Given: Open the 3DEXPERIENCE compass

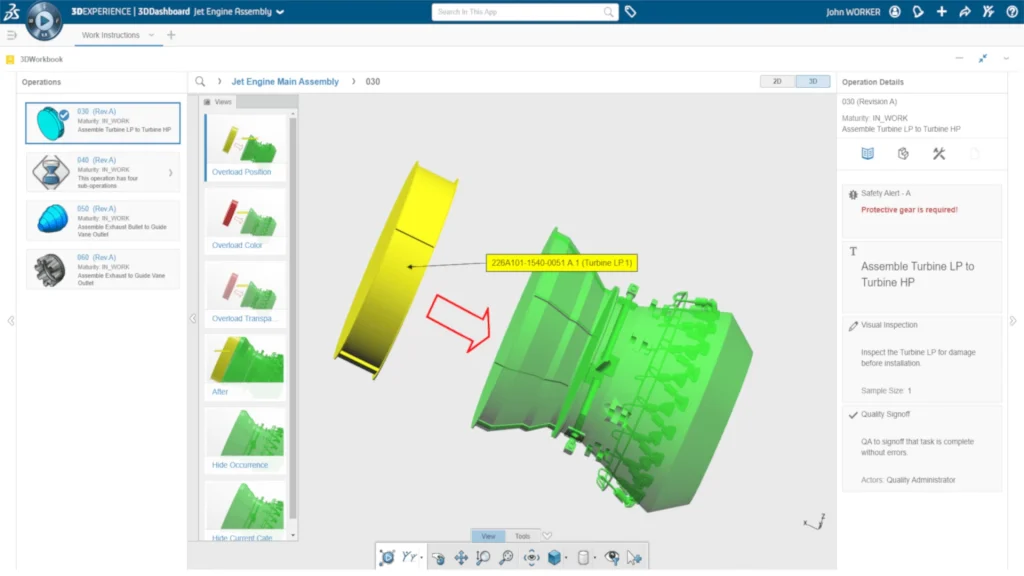Looking at the screenshot, I should coord(44,20).
